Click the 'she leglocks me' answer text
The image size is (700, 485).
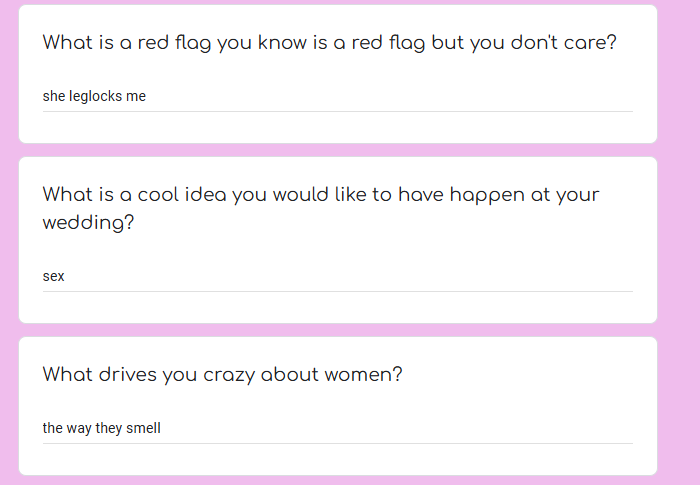[94, 96]
